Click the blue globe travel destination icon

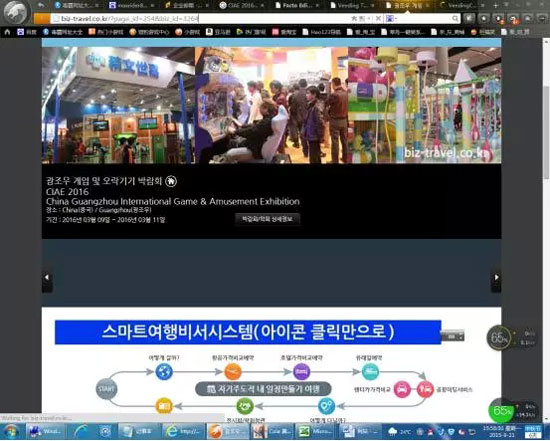coord(164,372)
